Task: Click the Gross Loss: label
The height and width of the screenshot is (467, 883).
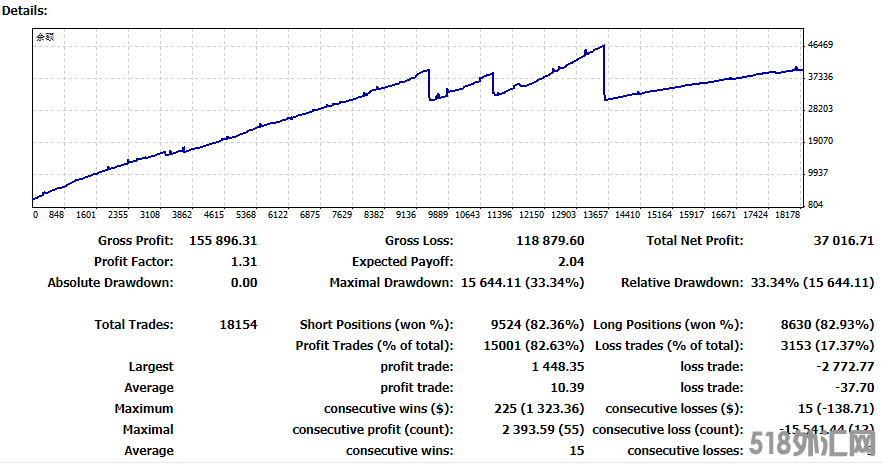Action: (x=419, y=241)
